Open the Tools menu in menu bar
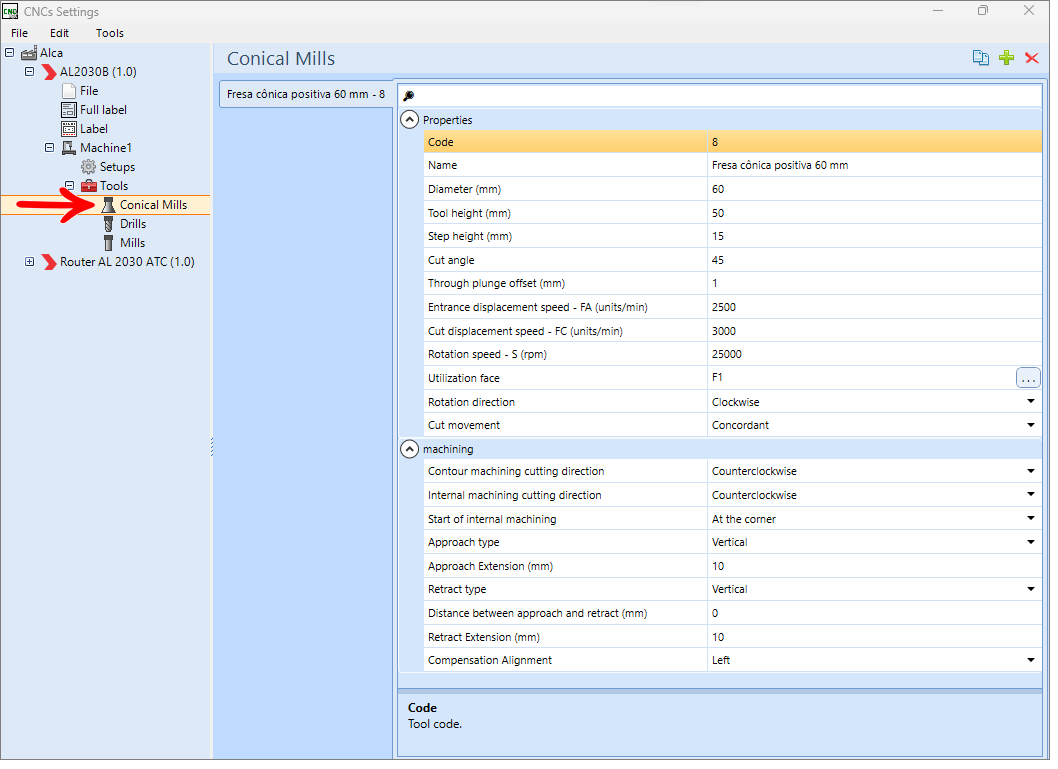The width and height of the screenshot is (1058, 769). (110, 33)
